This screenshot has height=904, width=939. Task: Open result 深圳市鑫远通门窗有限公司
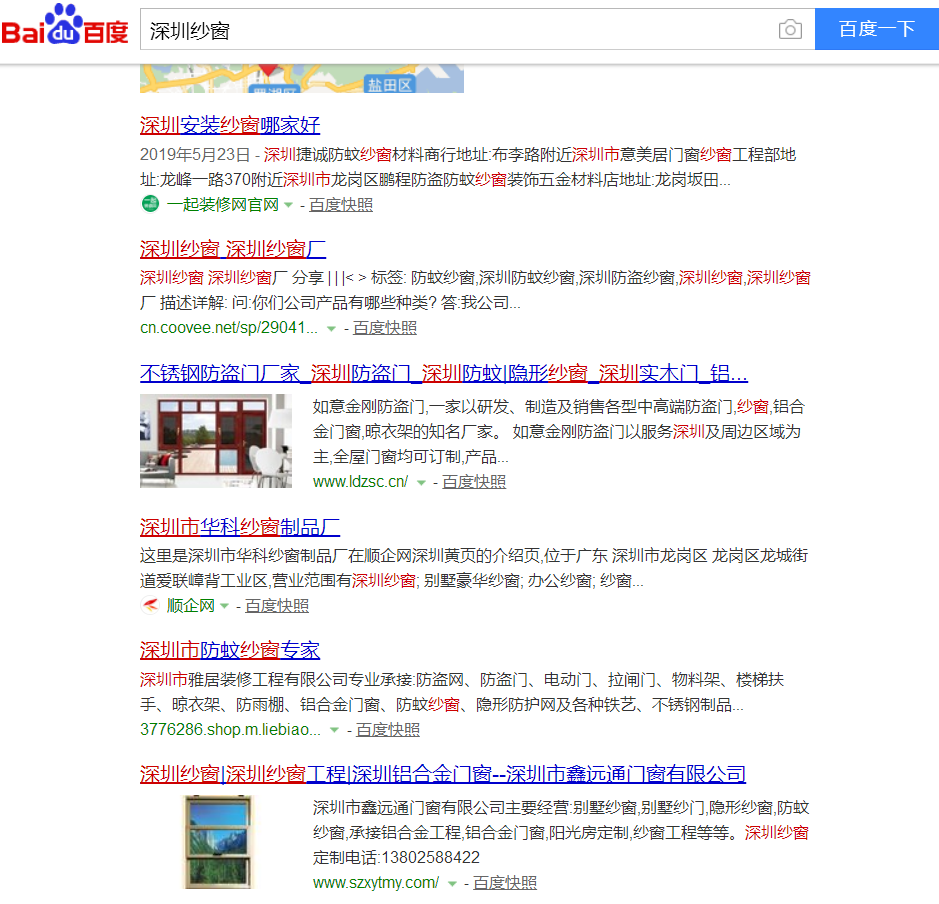[443, 774]
